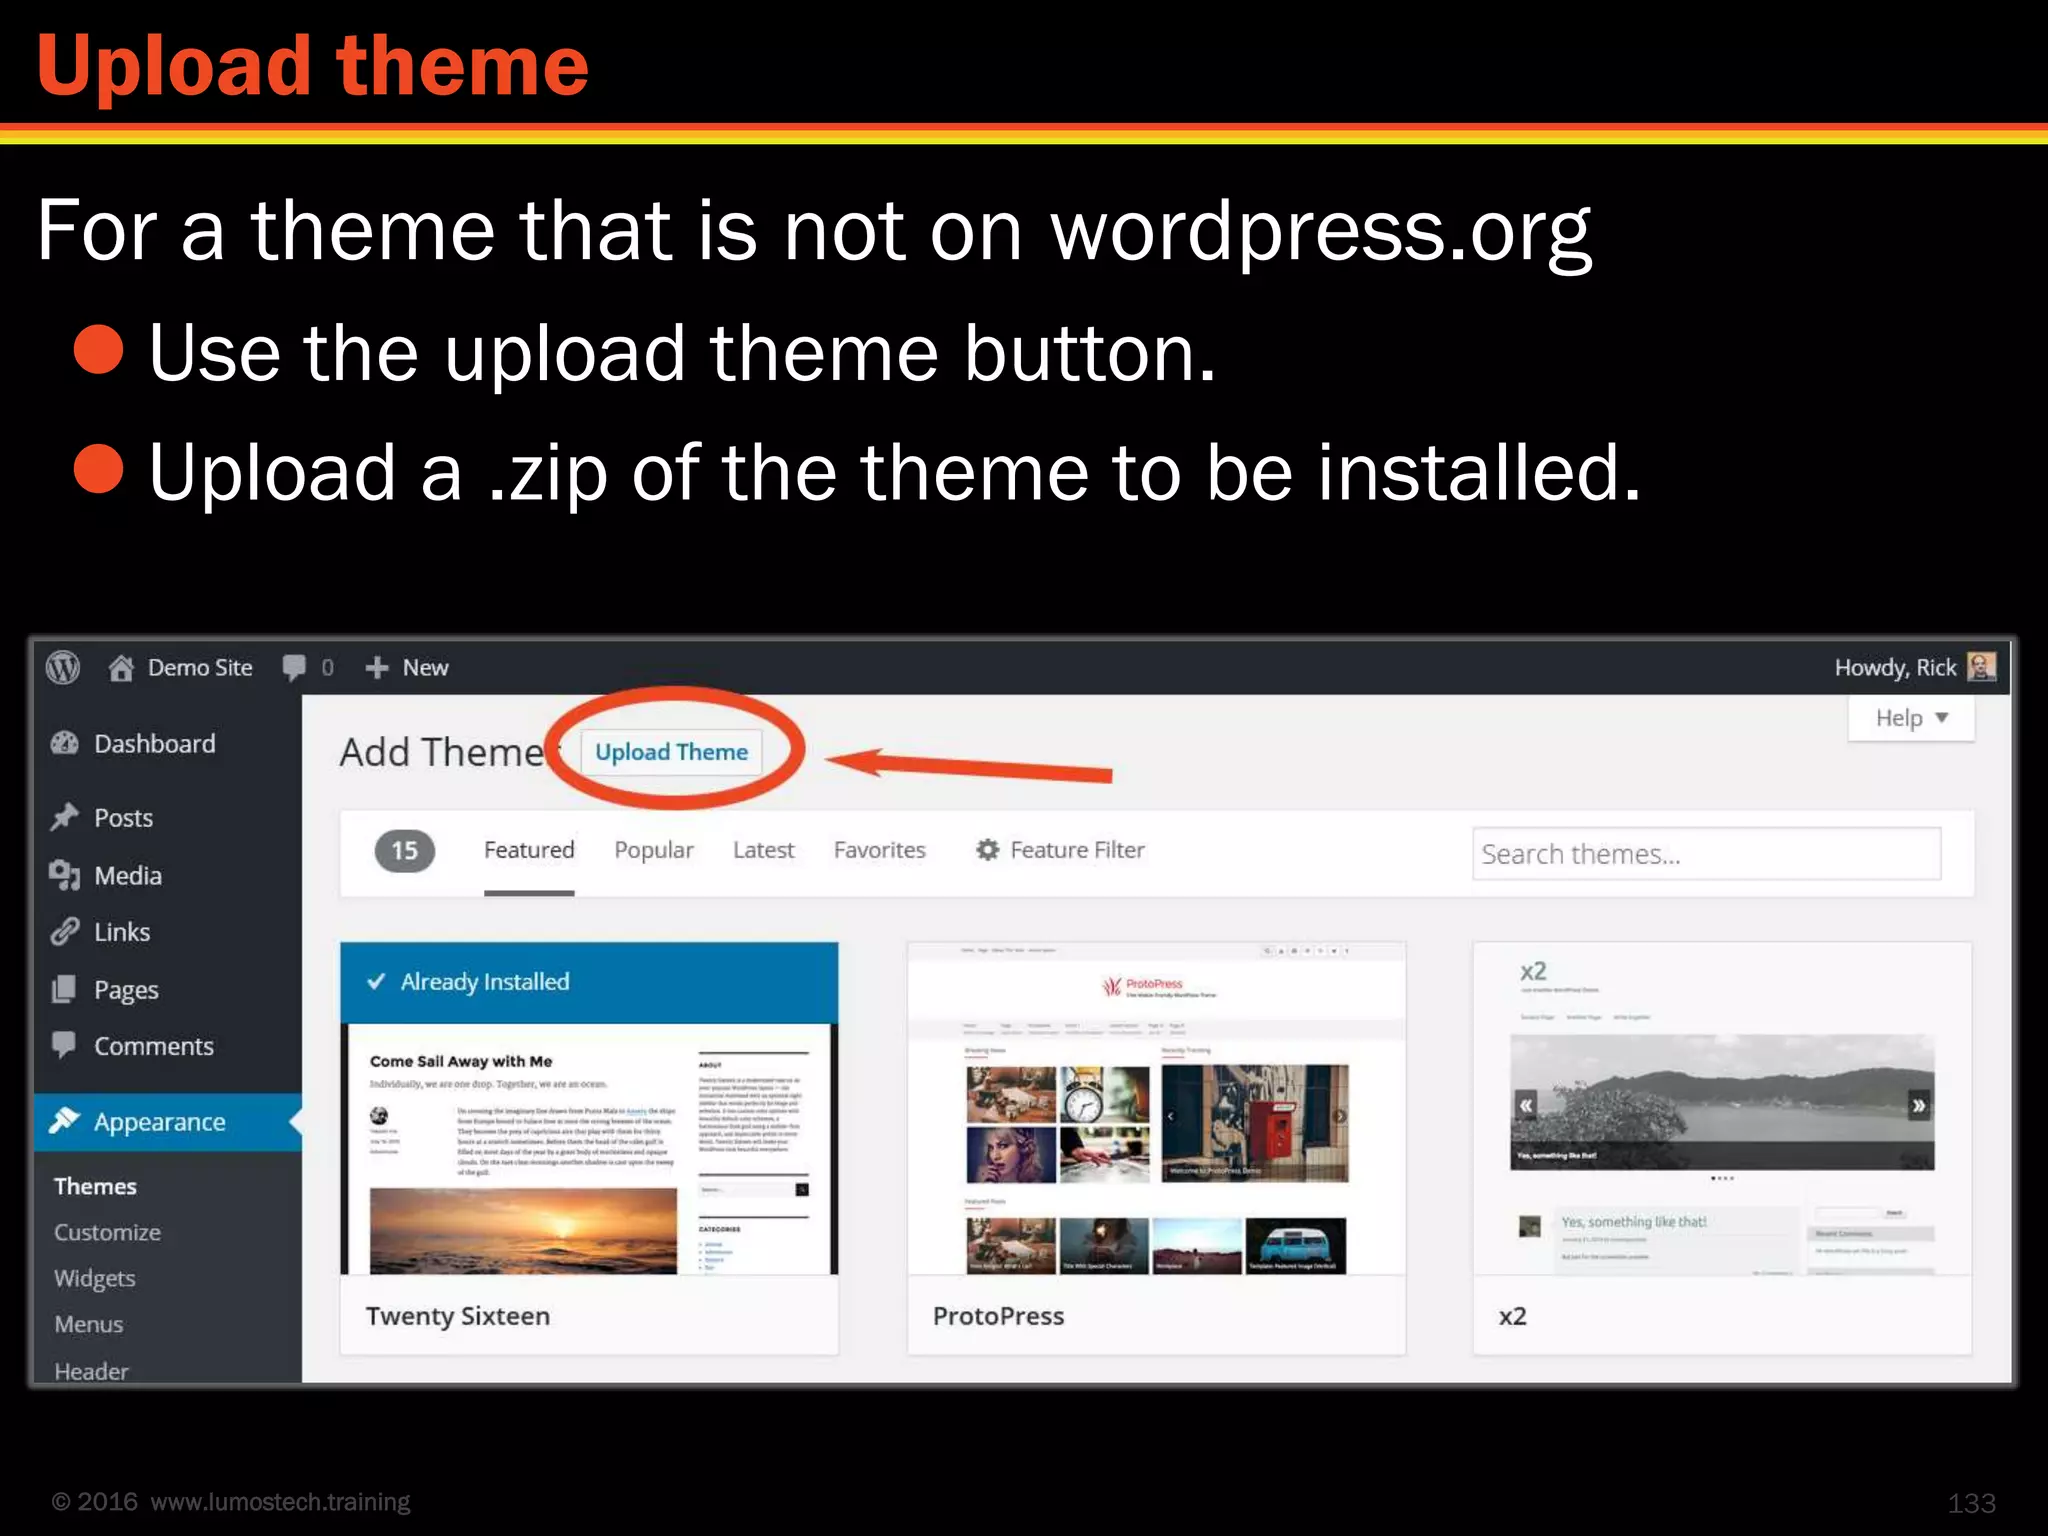This screenshot has height=1536, width=2048.
Task: Click the x2 theme thumbnail
Action: 1722,1108
